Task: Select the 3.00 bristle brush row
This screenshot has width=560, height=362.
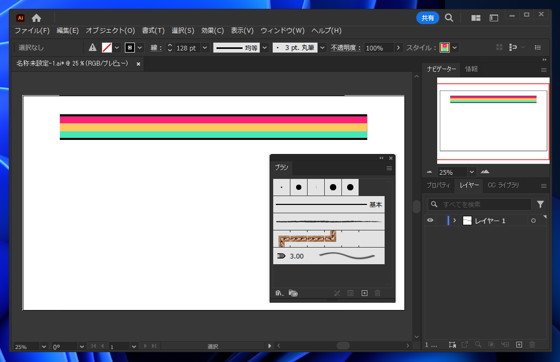Action: (329, 256)
